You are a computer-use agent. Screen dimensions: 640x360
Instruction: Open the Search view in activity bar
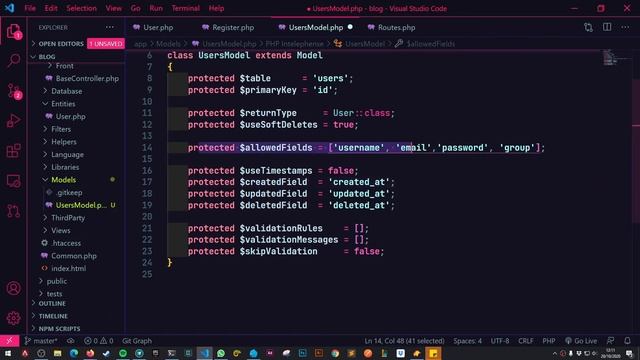tap(13, 60)
